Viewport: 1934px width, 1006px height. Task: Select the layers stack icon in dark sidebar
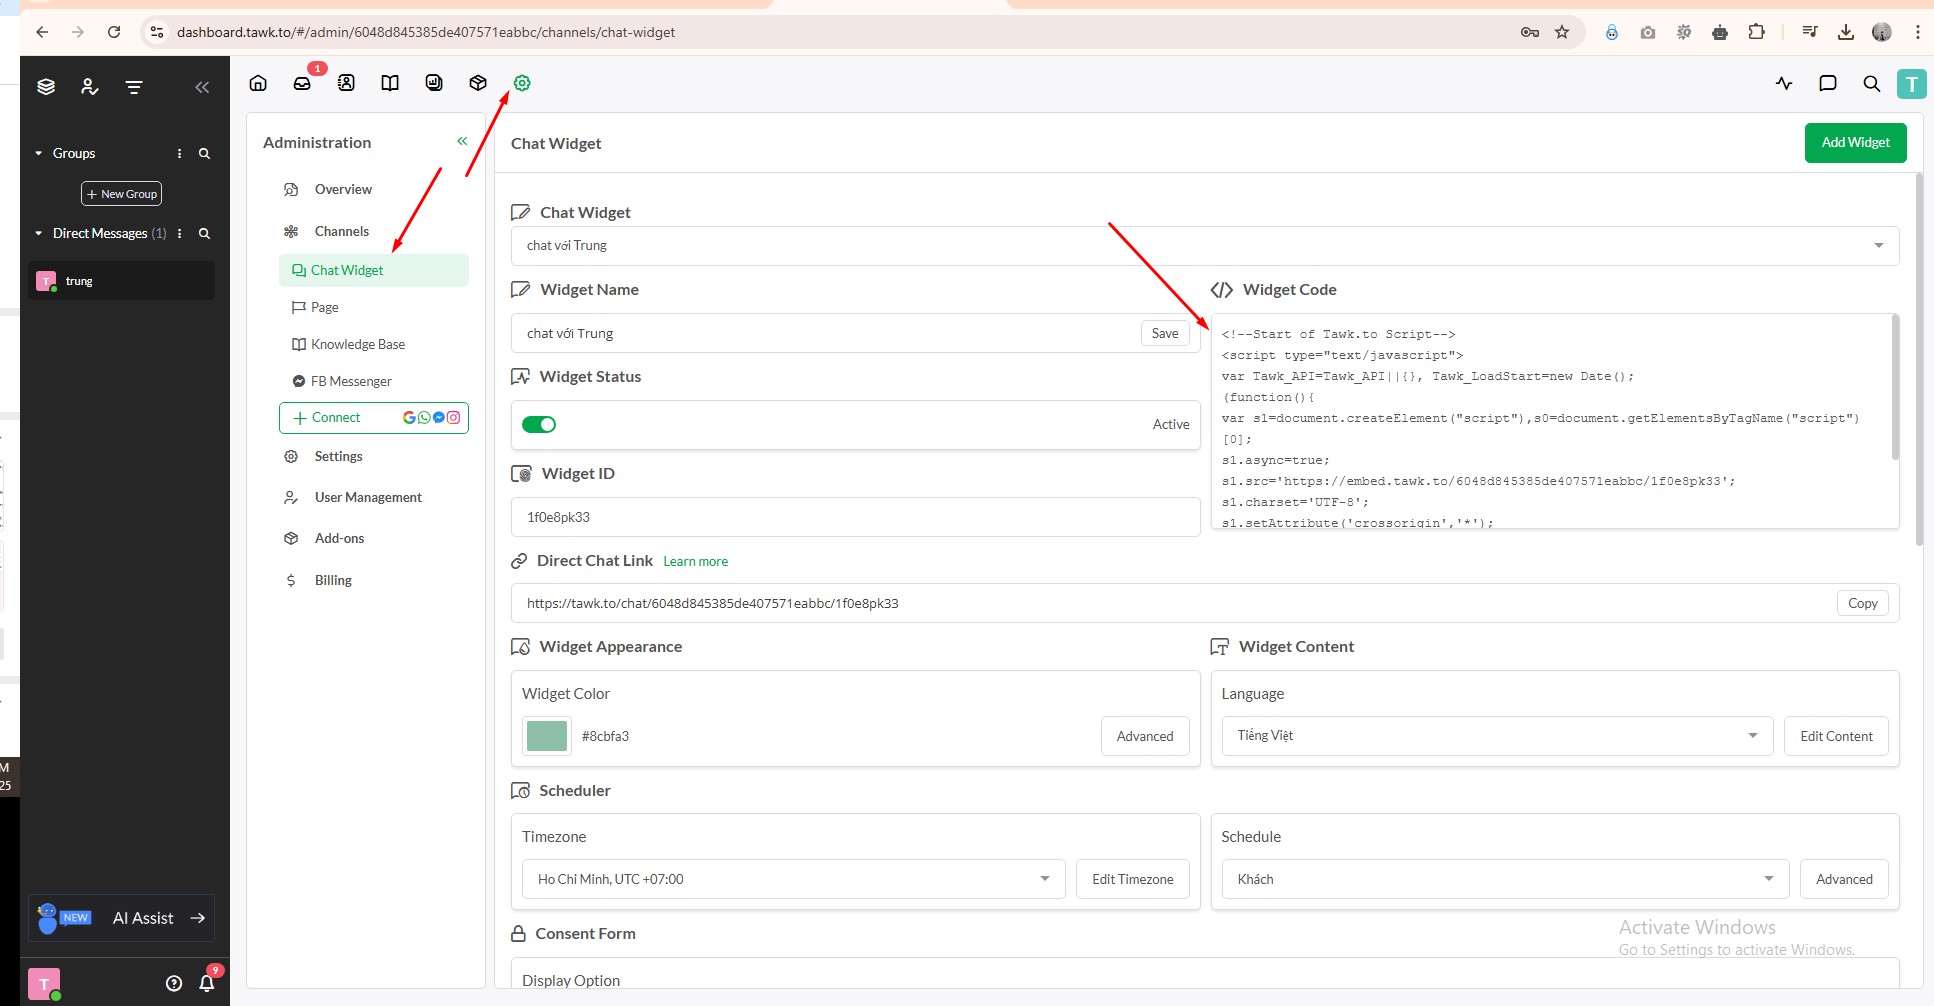(46, 87)
